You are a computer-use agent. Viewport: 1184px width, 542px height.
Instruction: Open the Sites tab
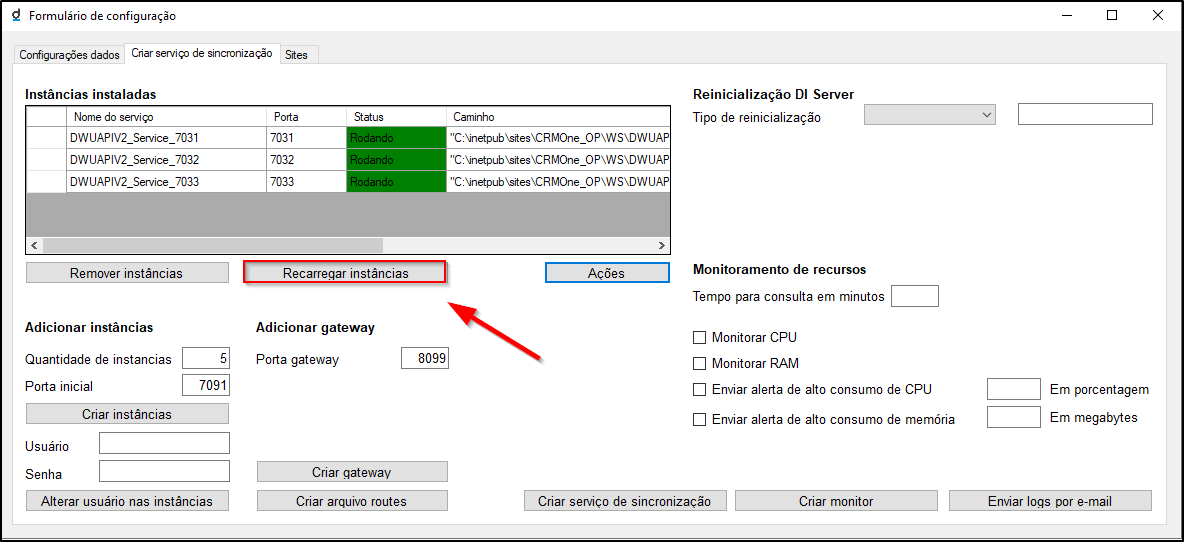point(297,55)
